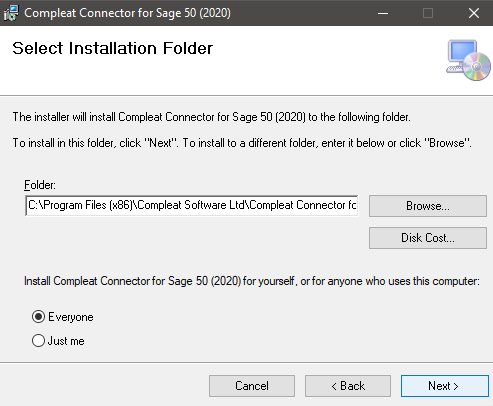
Task: Click the computer and disc setup graphic
Action: (468, 60)
